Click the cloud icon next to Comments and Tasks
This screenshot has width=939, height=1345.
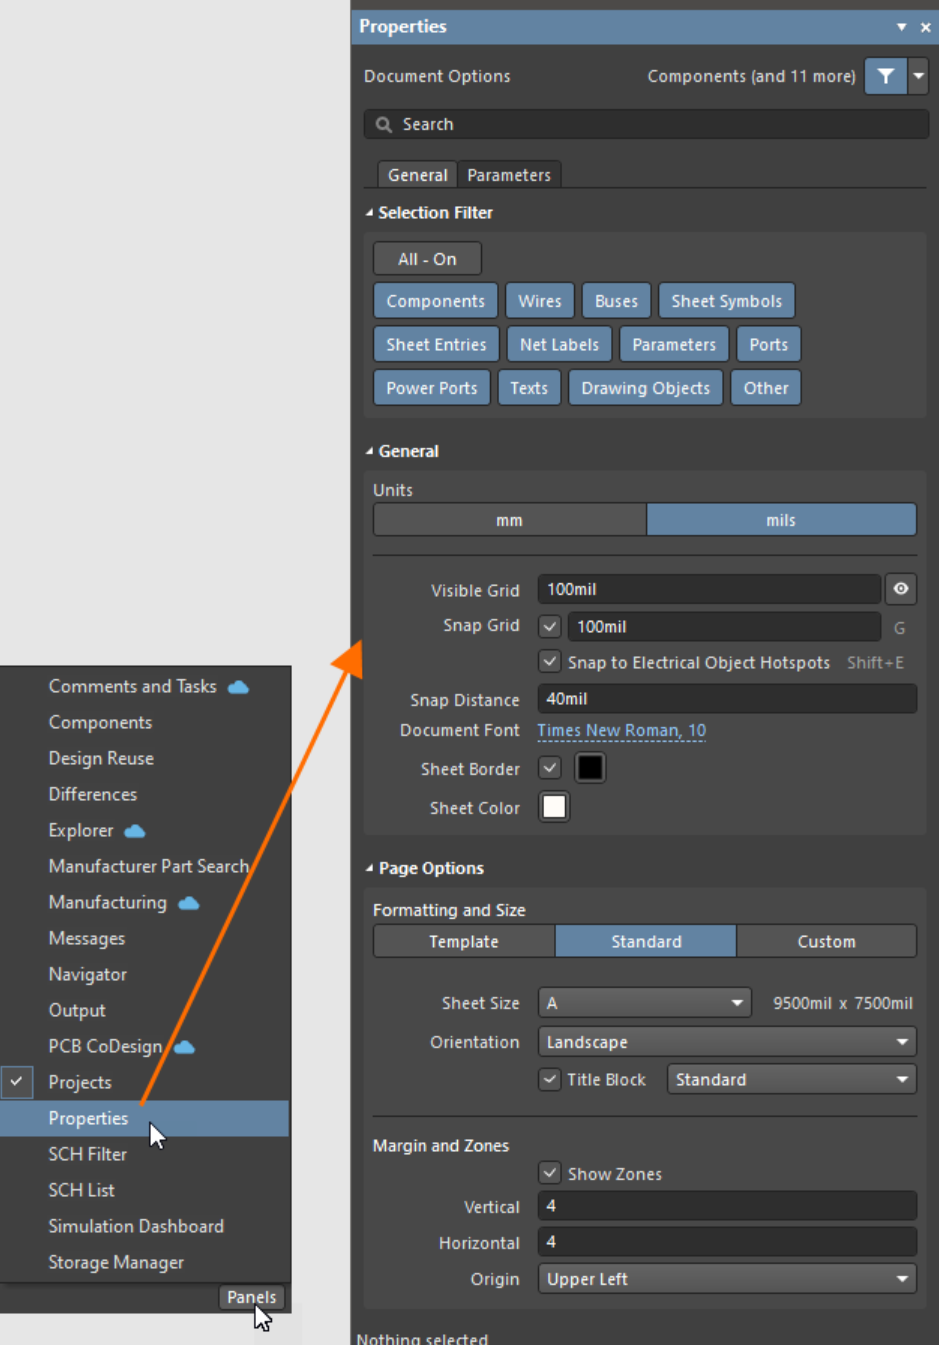click(x=238, y=687)
